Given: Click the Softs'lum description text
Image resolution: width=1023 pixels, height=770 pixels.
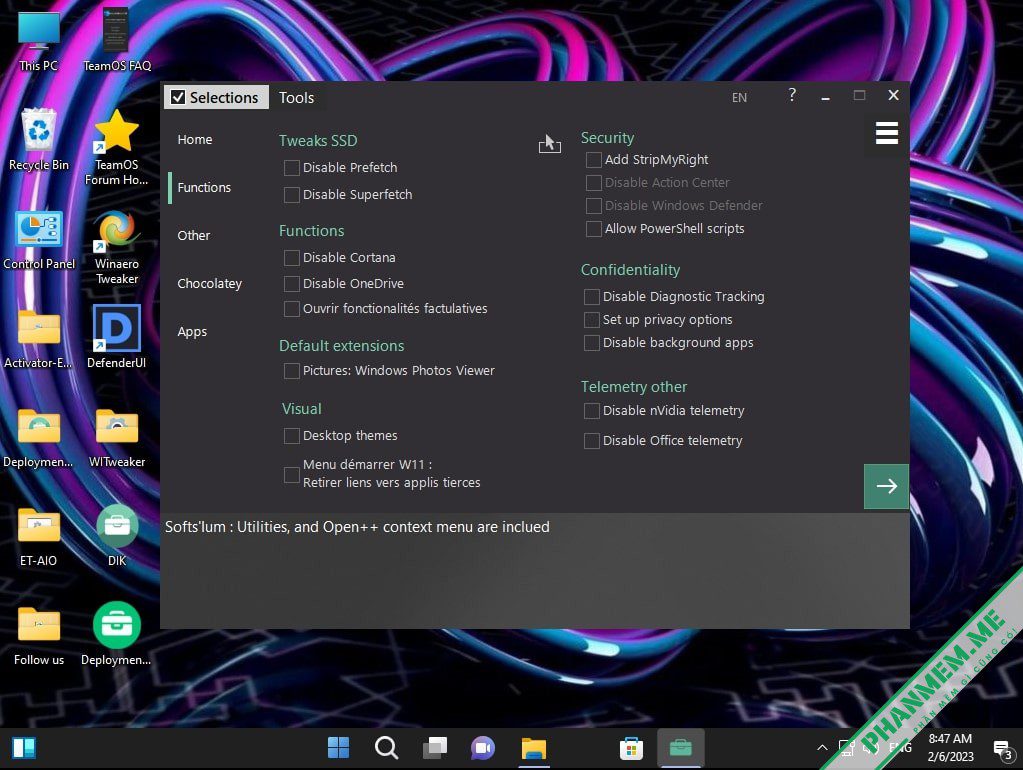Looking at the screenshot, I should 357,527.
